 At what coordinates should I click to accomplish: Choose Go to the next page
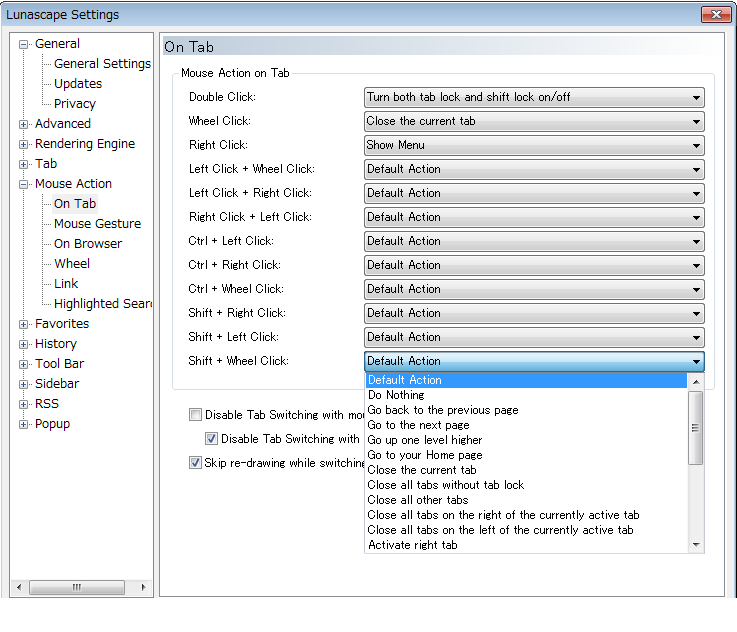point(526,425)
